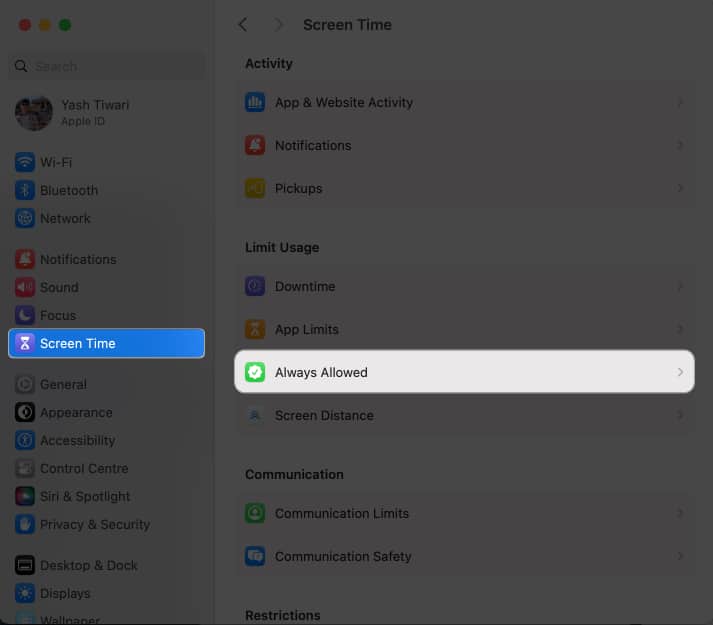
Task: Select Control Centre text in sidebar
Action: point(84,469)
